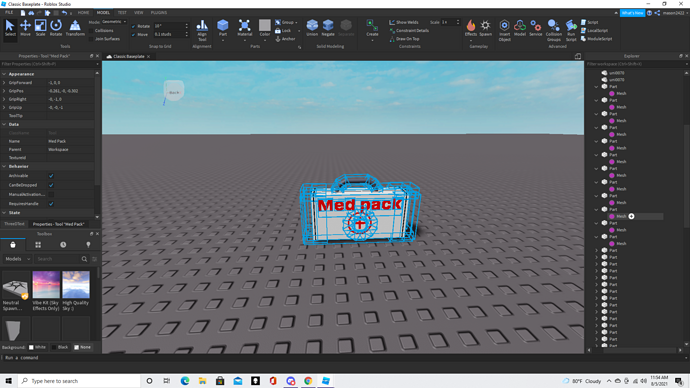Uncheck the Archivable property
This screenshot has height=388, width=690.
[51, 176]
